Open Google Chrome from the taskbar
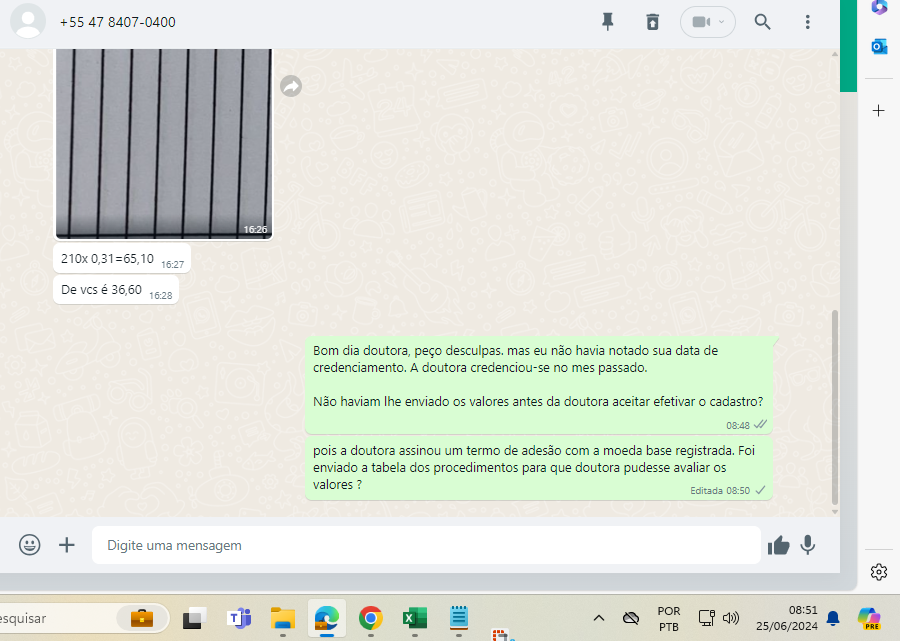This screenshot has height=641, width=900. (x=371, y=618)
